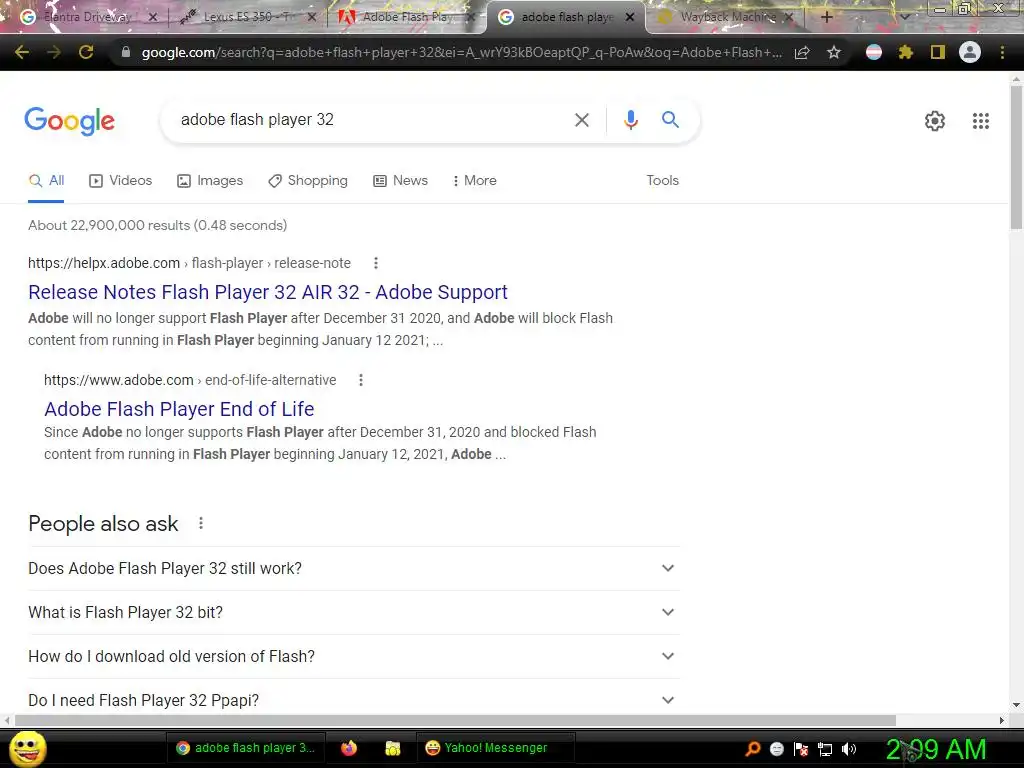The height and width of the screenshot is (768, 1024).
Task: Switch to the Videos results tab
Action: tap(121, 181)
